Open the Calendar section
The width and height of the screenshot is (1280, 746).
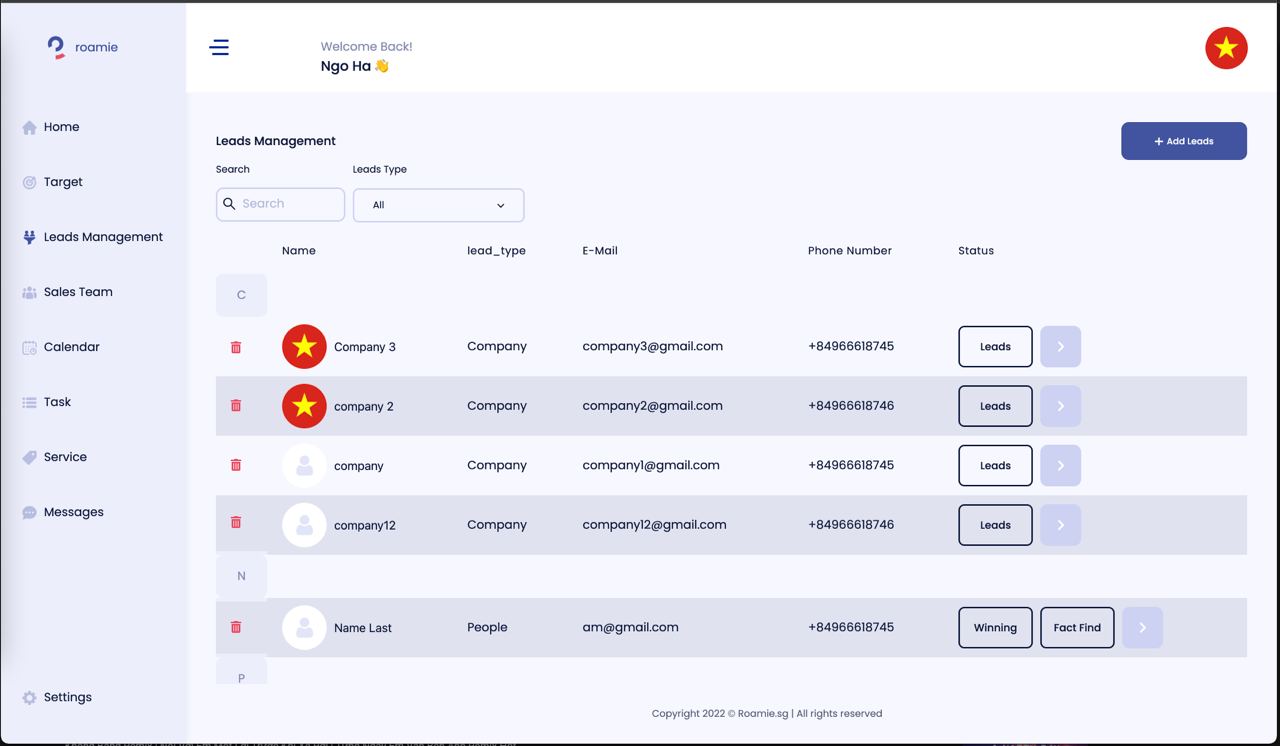(71, 347)
